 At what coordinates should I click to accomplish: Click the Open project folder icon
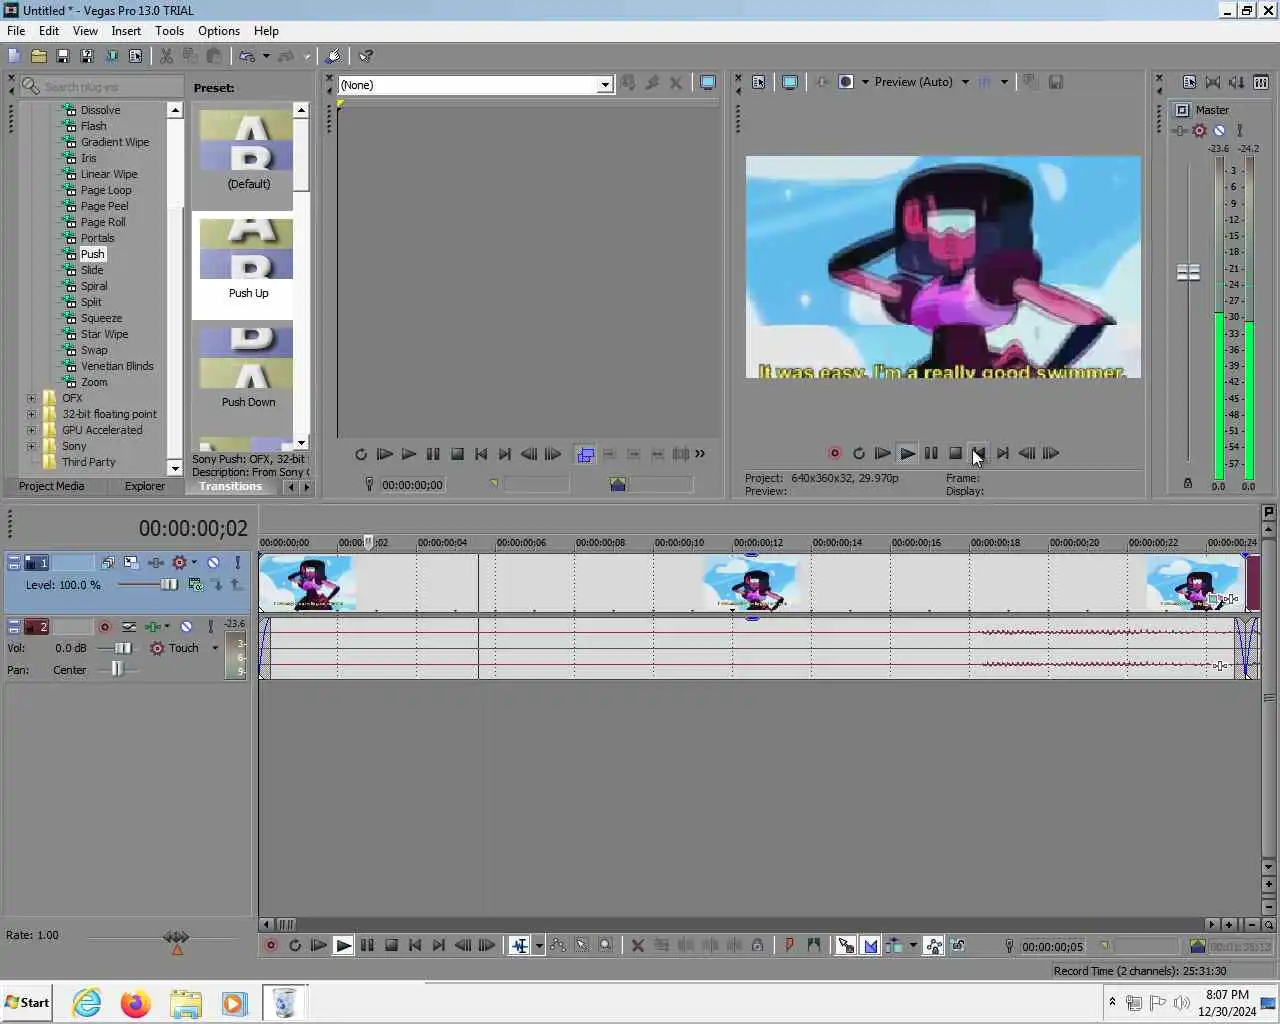[x=39, y=56]
